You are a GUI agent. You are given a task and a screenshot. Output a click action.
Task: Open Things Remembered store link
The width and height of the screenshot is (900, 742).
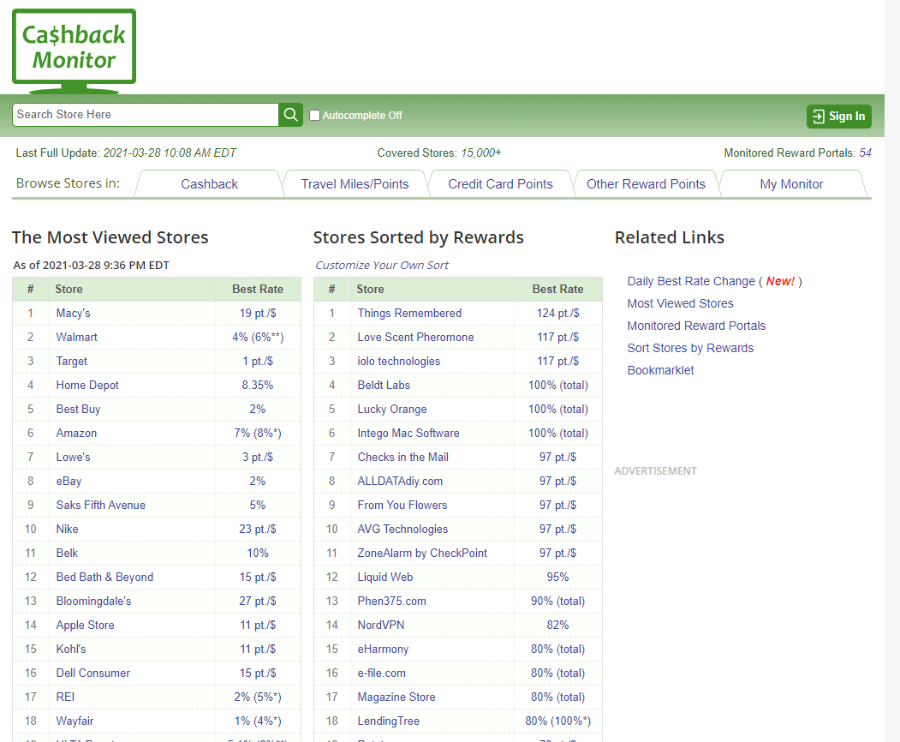coord(409,313)
